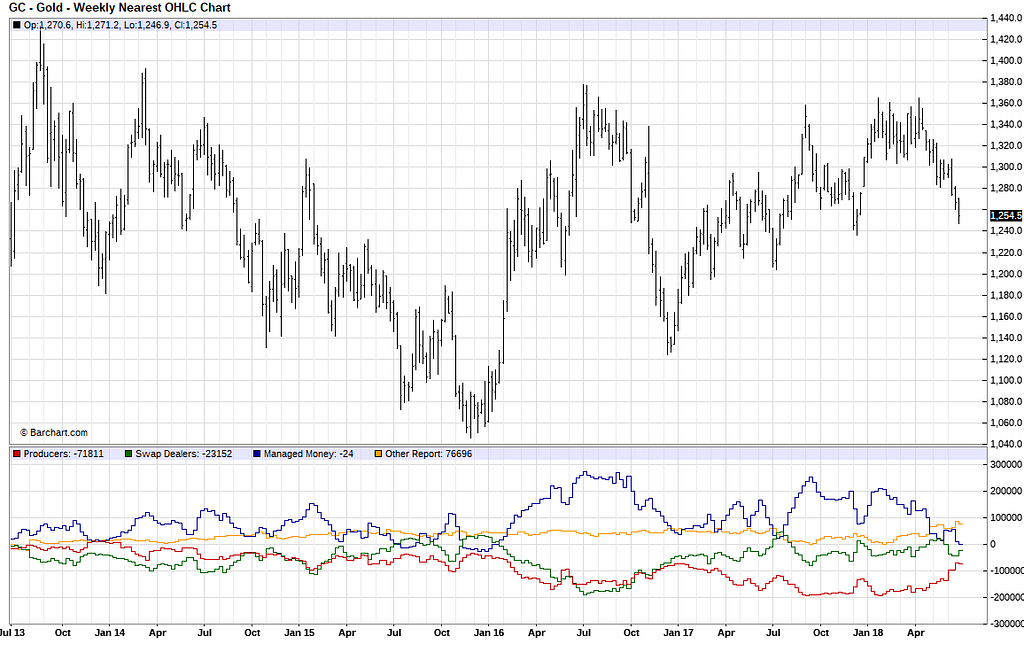Image resolution: width=1024 pixels, height=660 pixels.
Task: Click the 'Op:1,270.6' open value
Action: click(x=46, y=25)
